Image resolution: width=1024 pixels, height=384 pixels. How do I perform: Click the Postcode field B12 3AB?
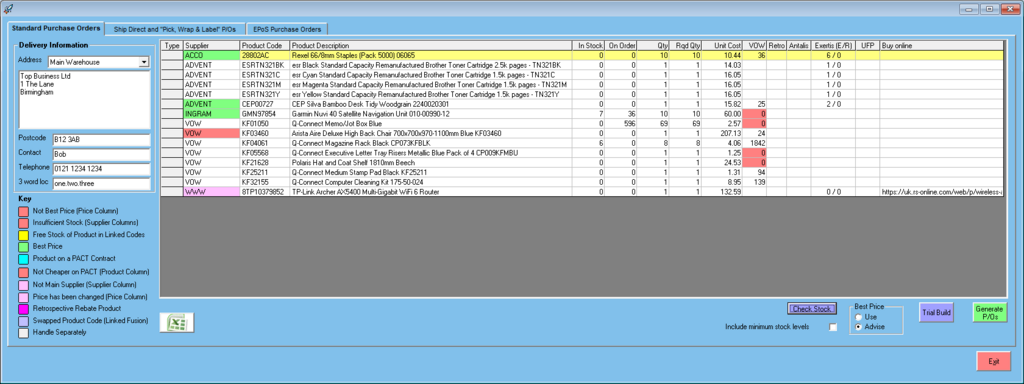click(101, 139)
